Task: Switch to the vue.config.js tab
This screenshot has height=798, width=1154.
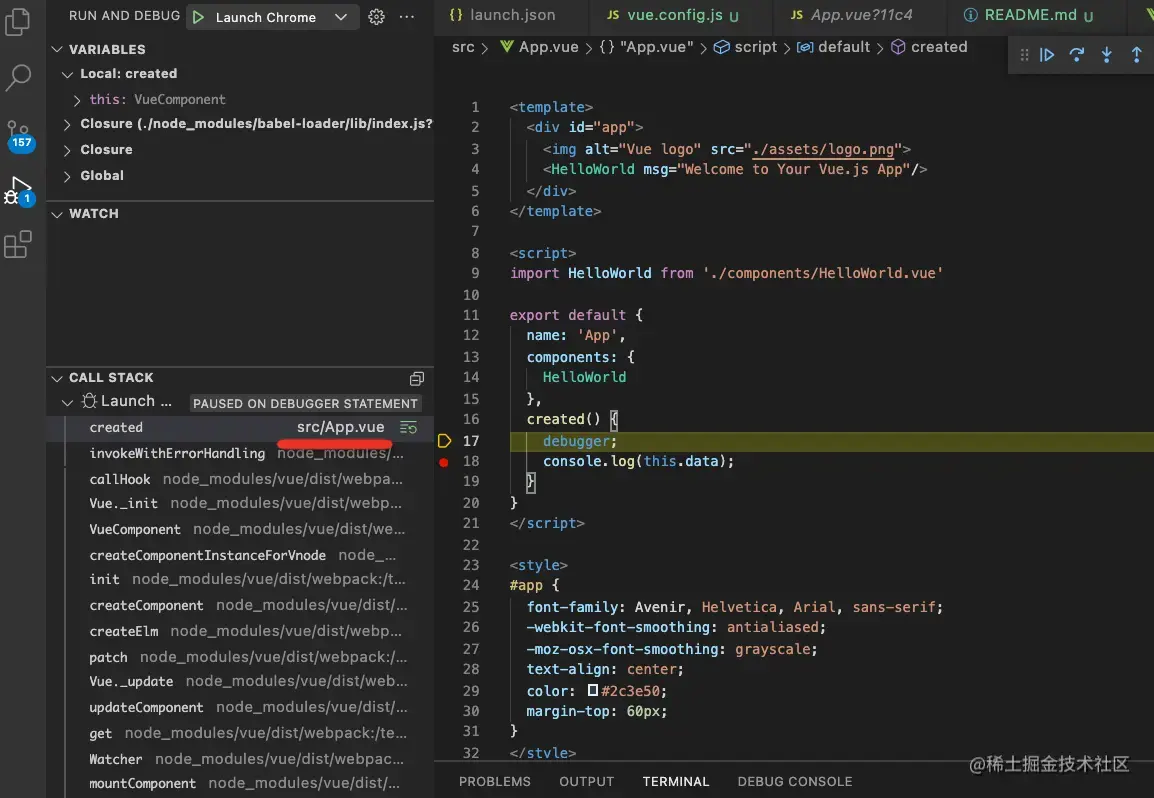Action: click(674, 15)
